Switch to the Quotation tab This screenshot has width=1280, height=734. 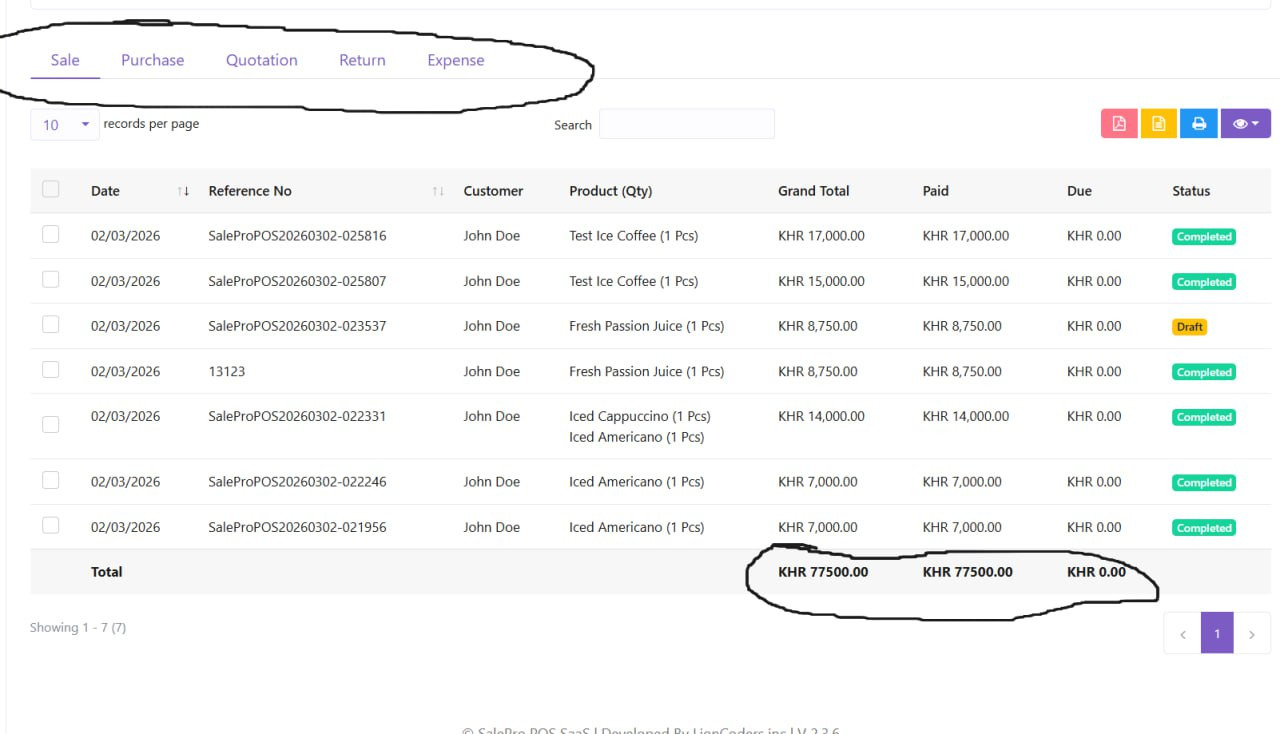click(x=262, y=60)
